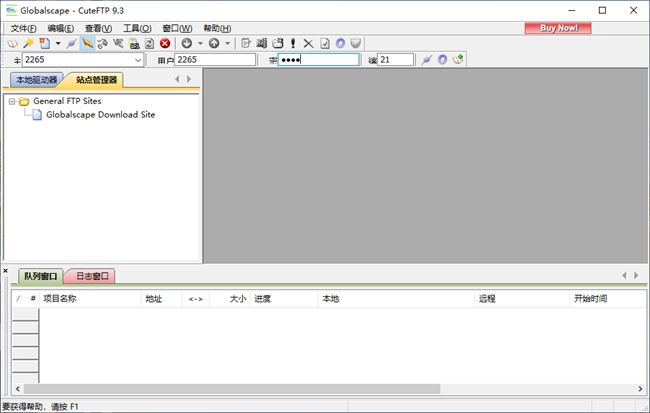Switch to the 本地驱动器 tab

[36, 80]
